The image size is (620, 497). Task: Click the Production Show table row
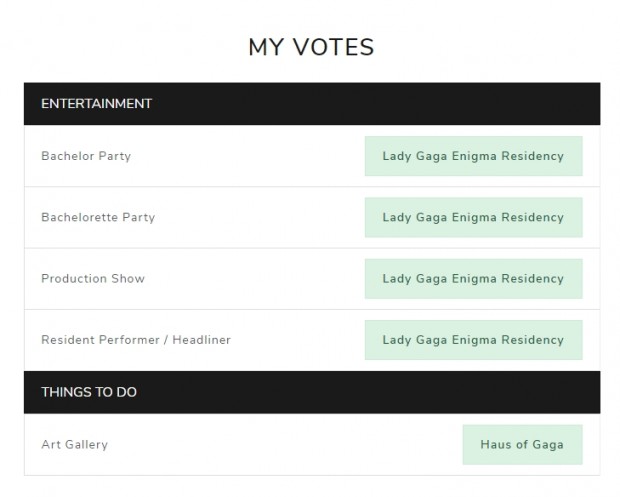[312, 279]
